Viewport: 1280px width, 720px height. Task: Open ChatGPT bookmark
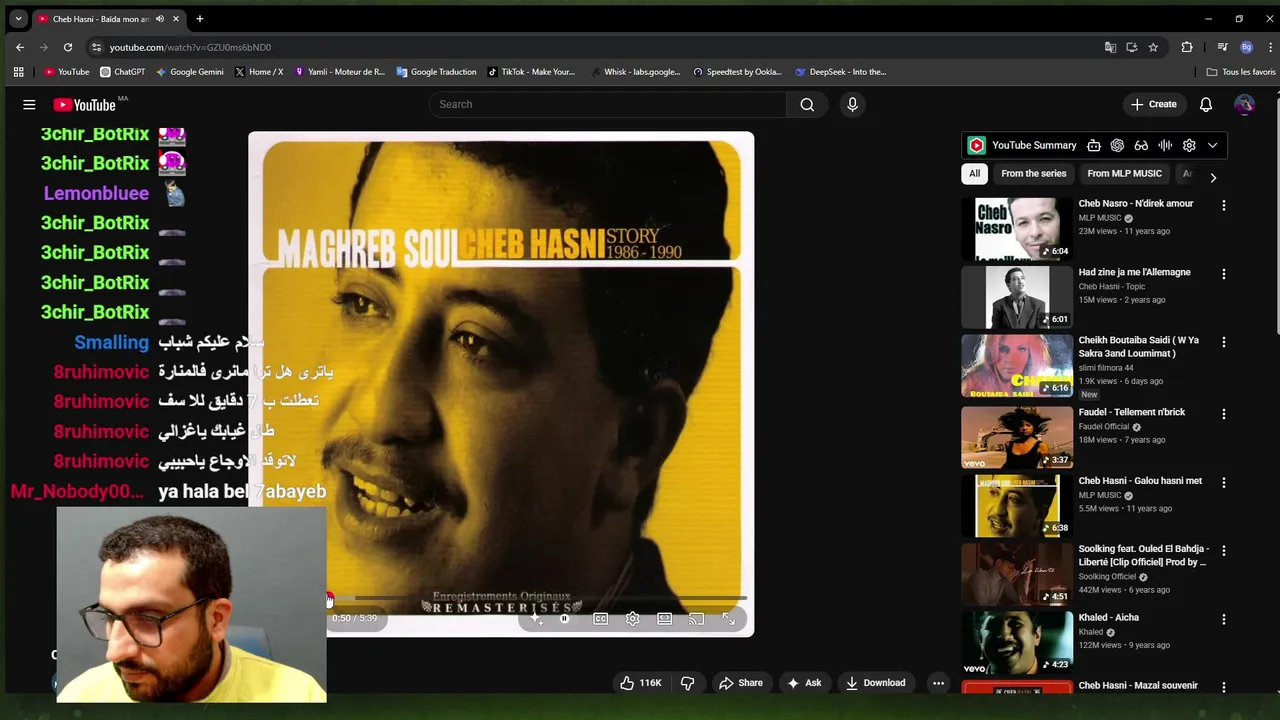[122, 72]
